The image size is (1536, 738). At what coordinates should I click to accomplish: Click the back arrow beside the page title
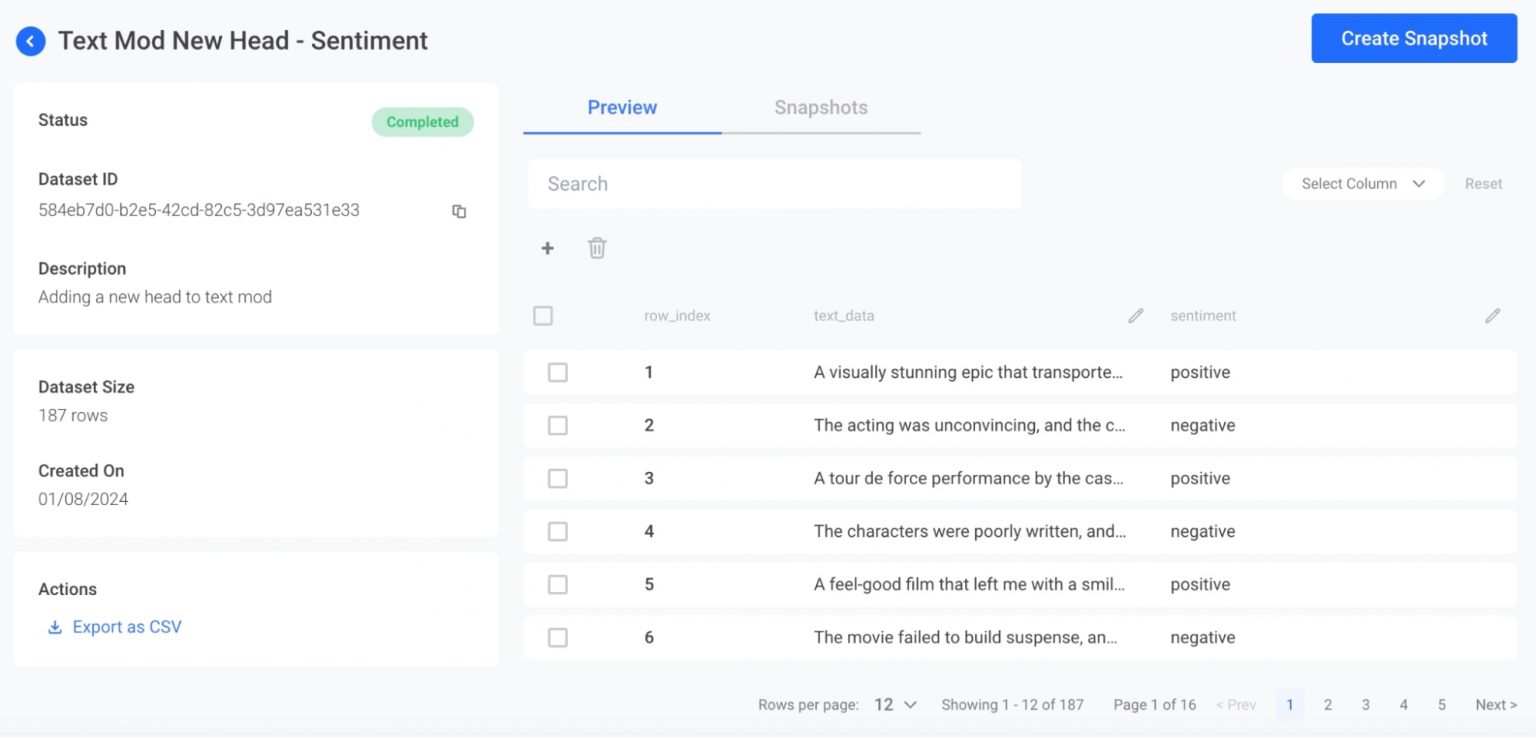point(29,41)
